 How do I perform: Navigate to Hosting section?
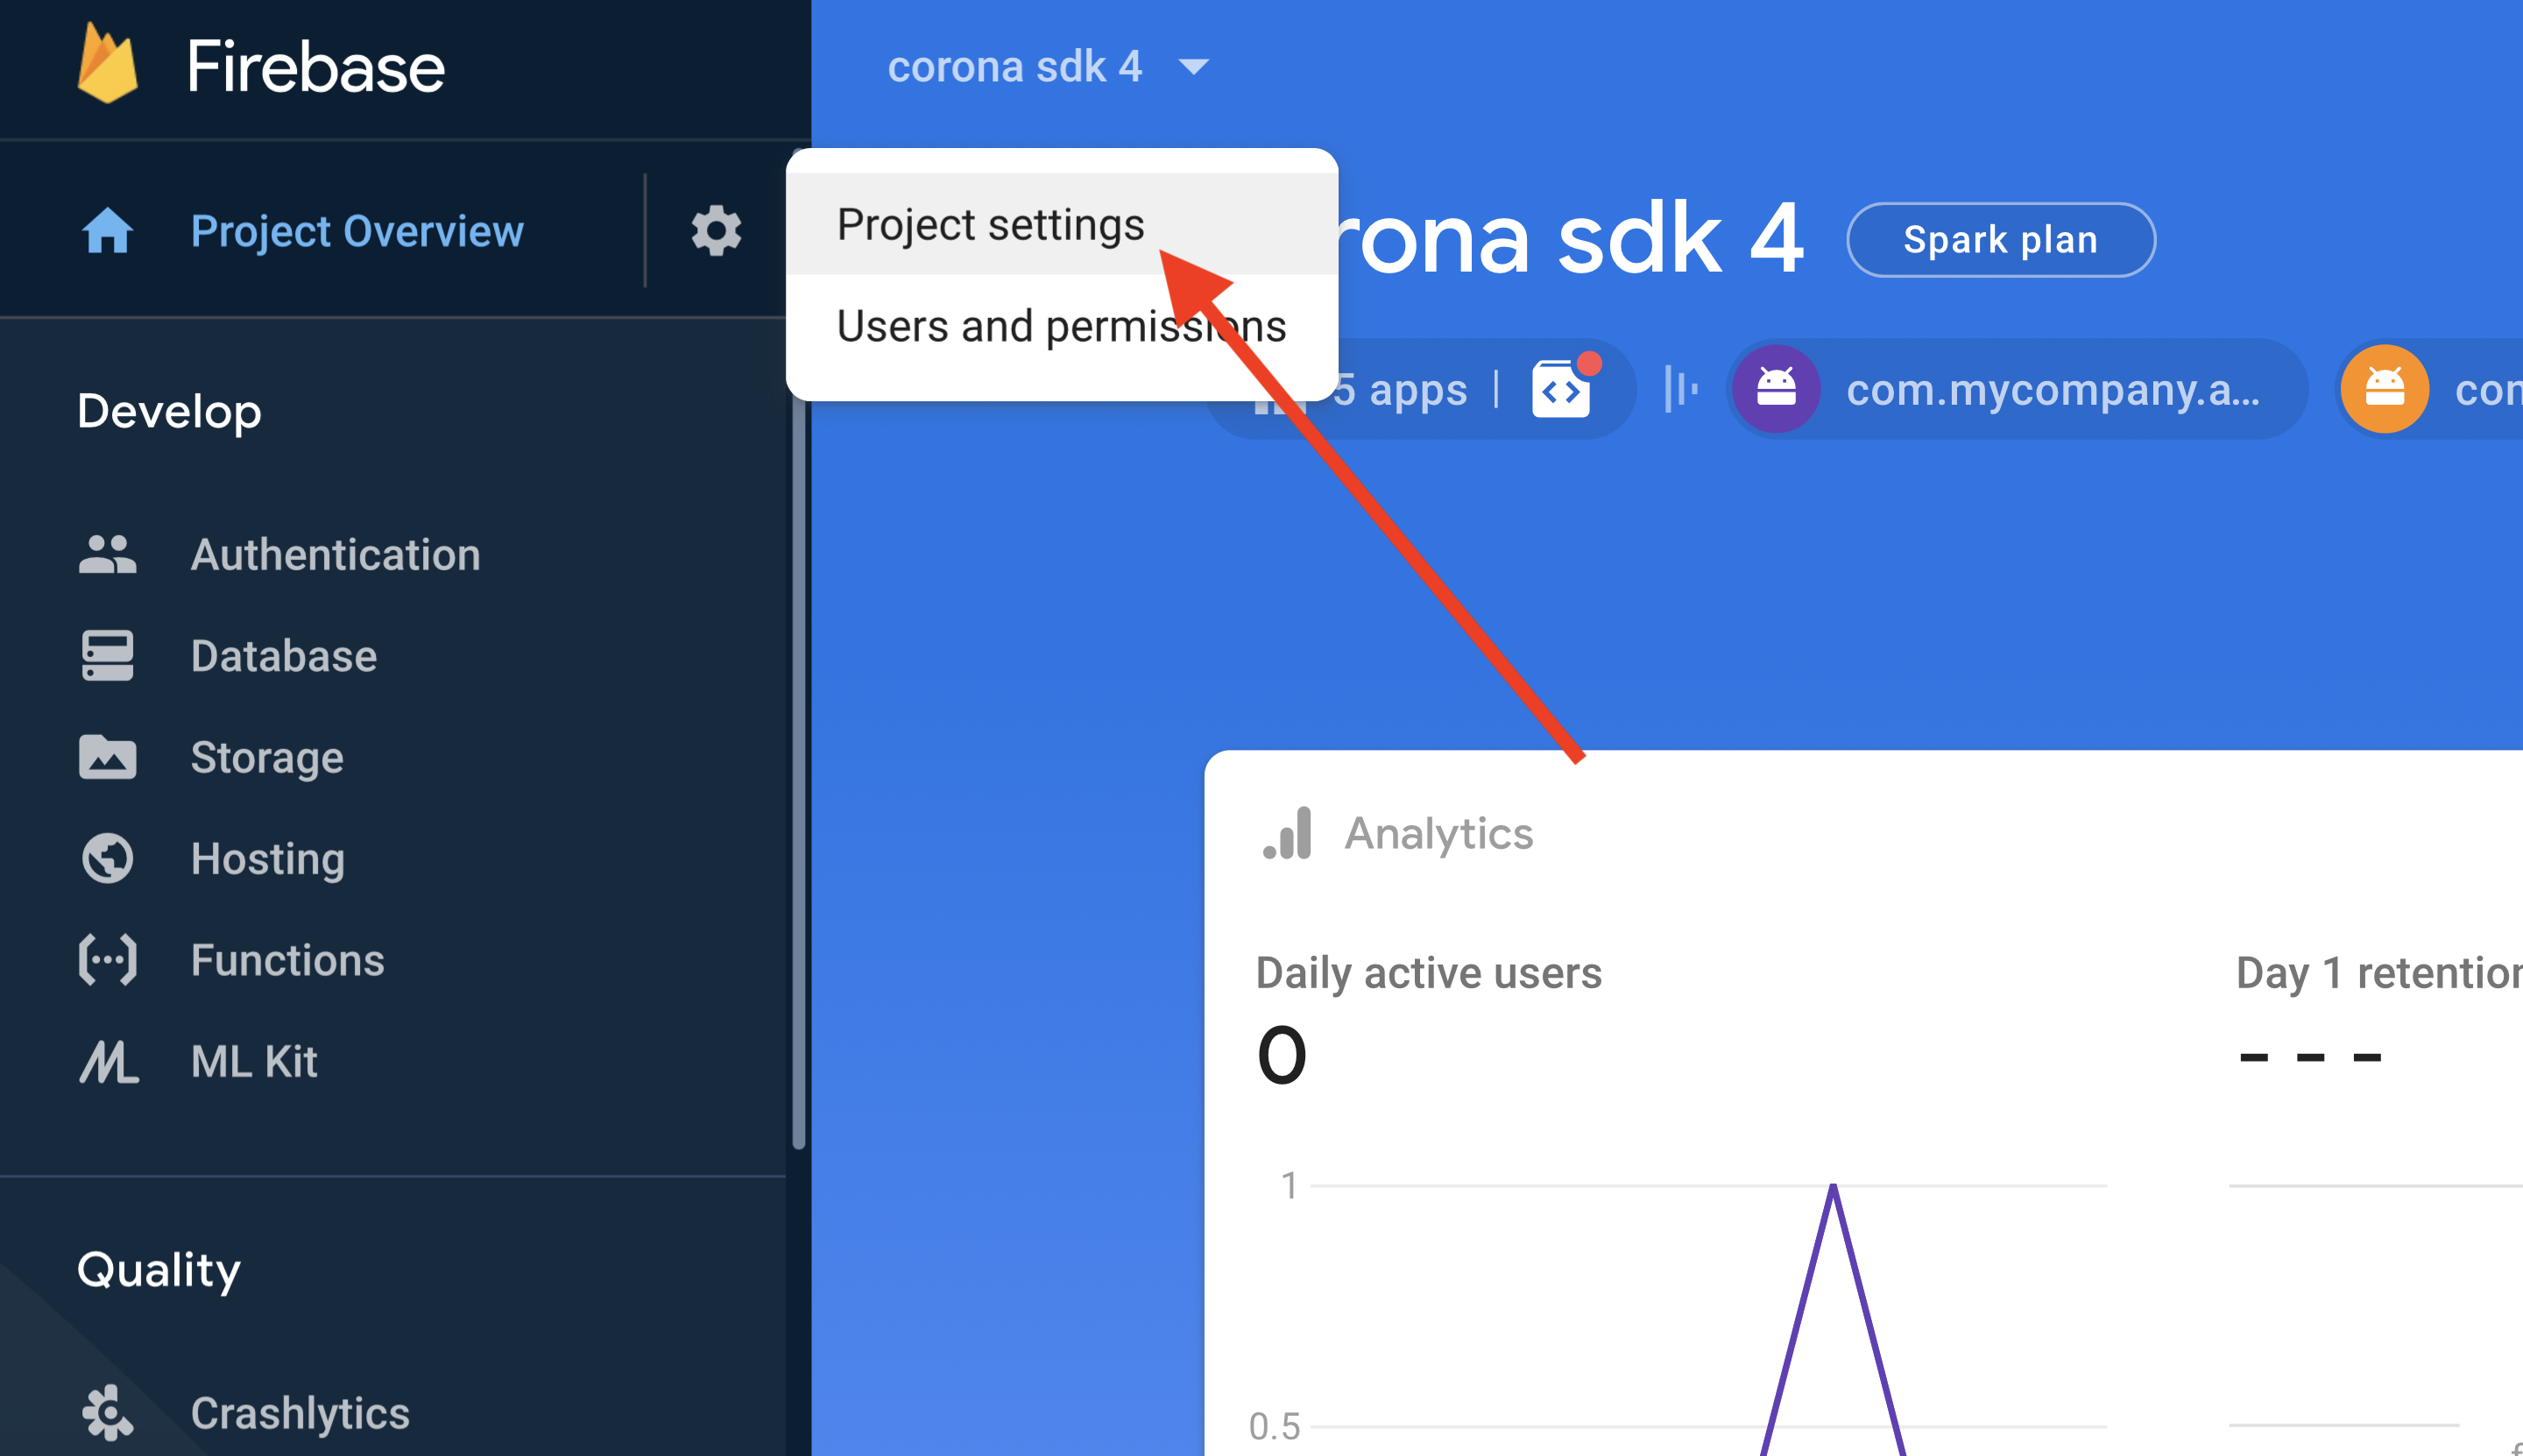pyautogui.click(x=268, y=859)
